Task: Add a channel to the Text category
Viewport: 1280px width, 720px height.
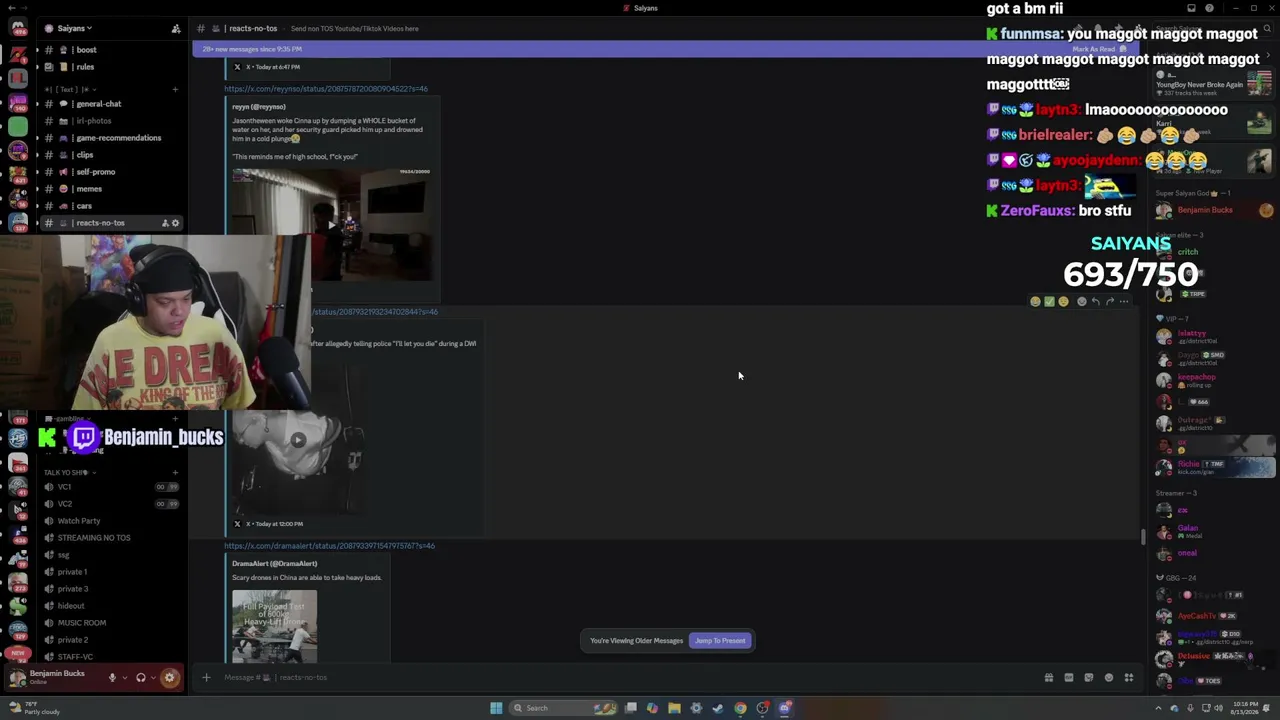Action: pos(175,89)
